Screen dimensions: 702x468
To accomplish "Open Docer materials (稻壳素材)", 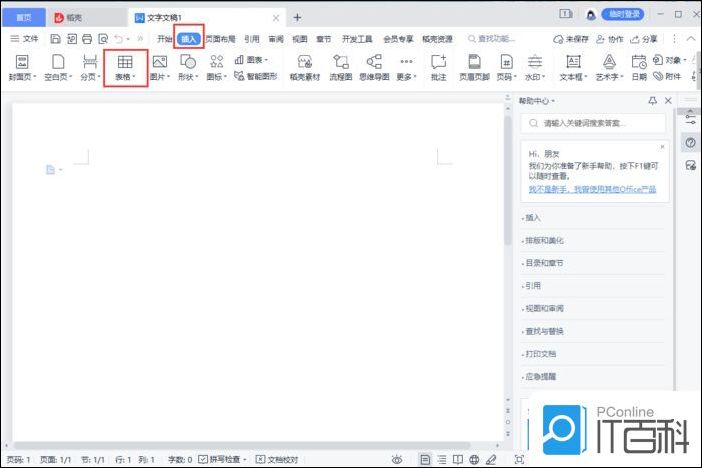I will [x=305, y=68].
